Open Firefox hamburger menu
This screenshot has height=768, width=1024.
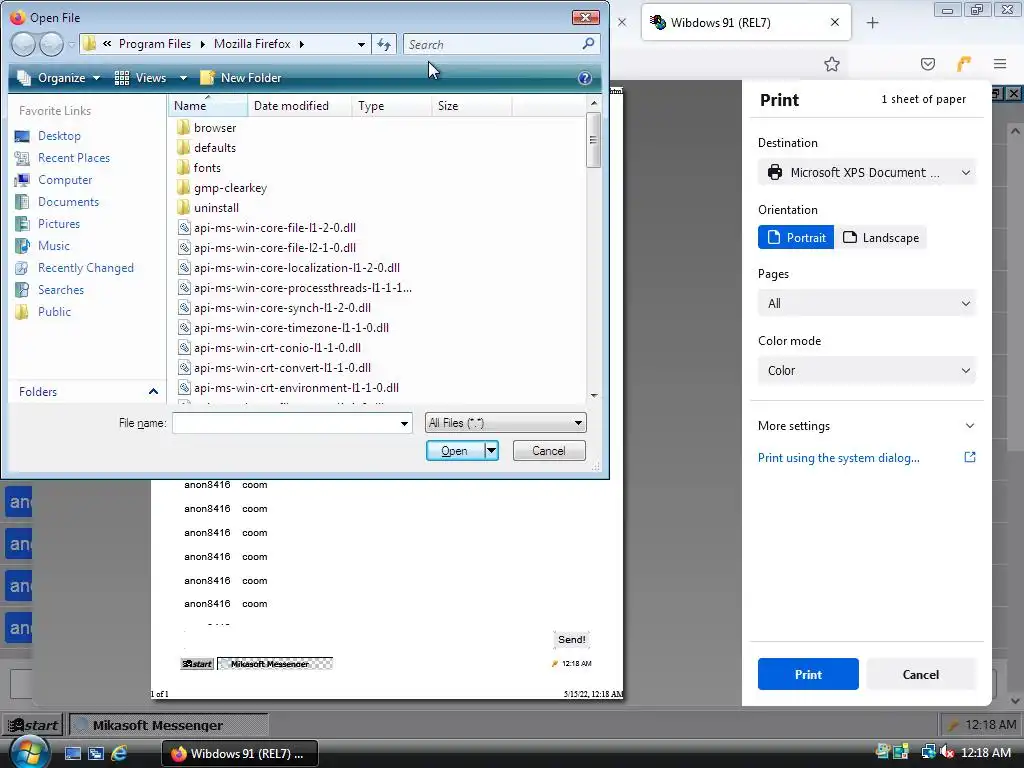(1000, 64)
